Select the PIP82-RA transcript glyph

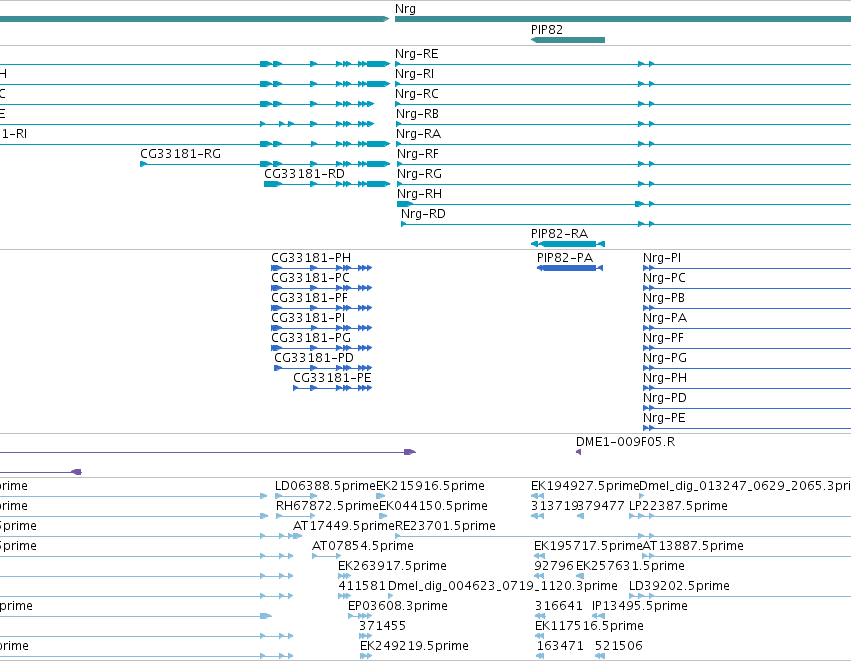pos(568,244)
